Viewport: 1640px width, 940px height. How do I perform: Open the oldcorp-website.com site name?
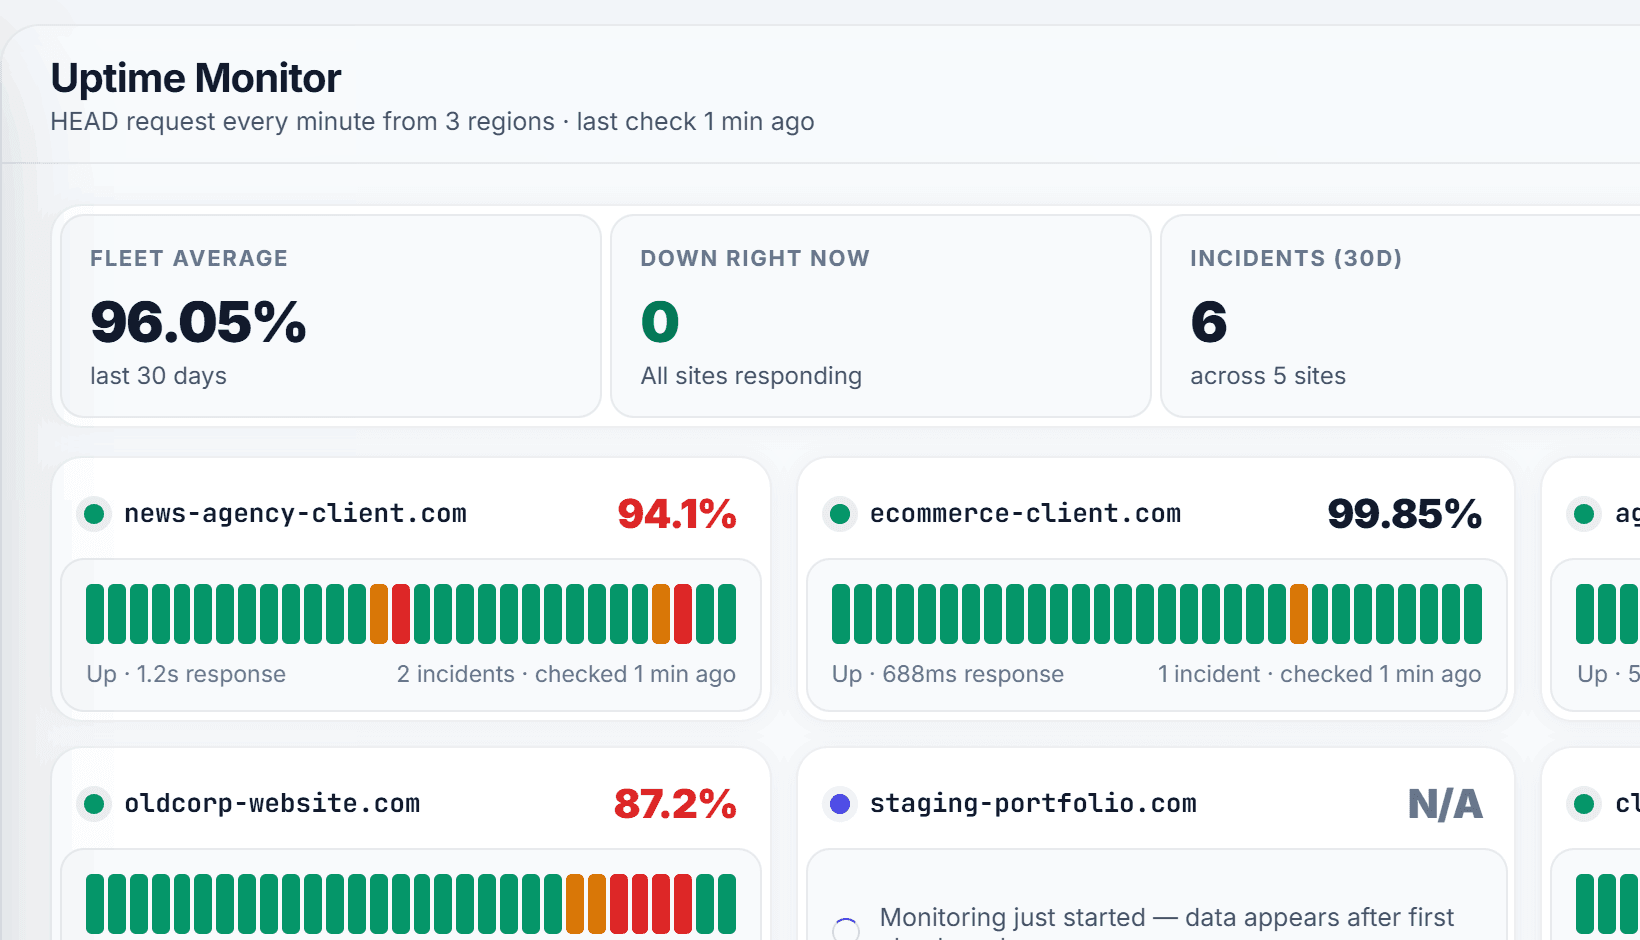272,804
